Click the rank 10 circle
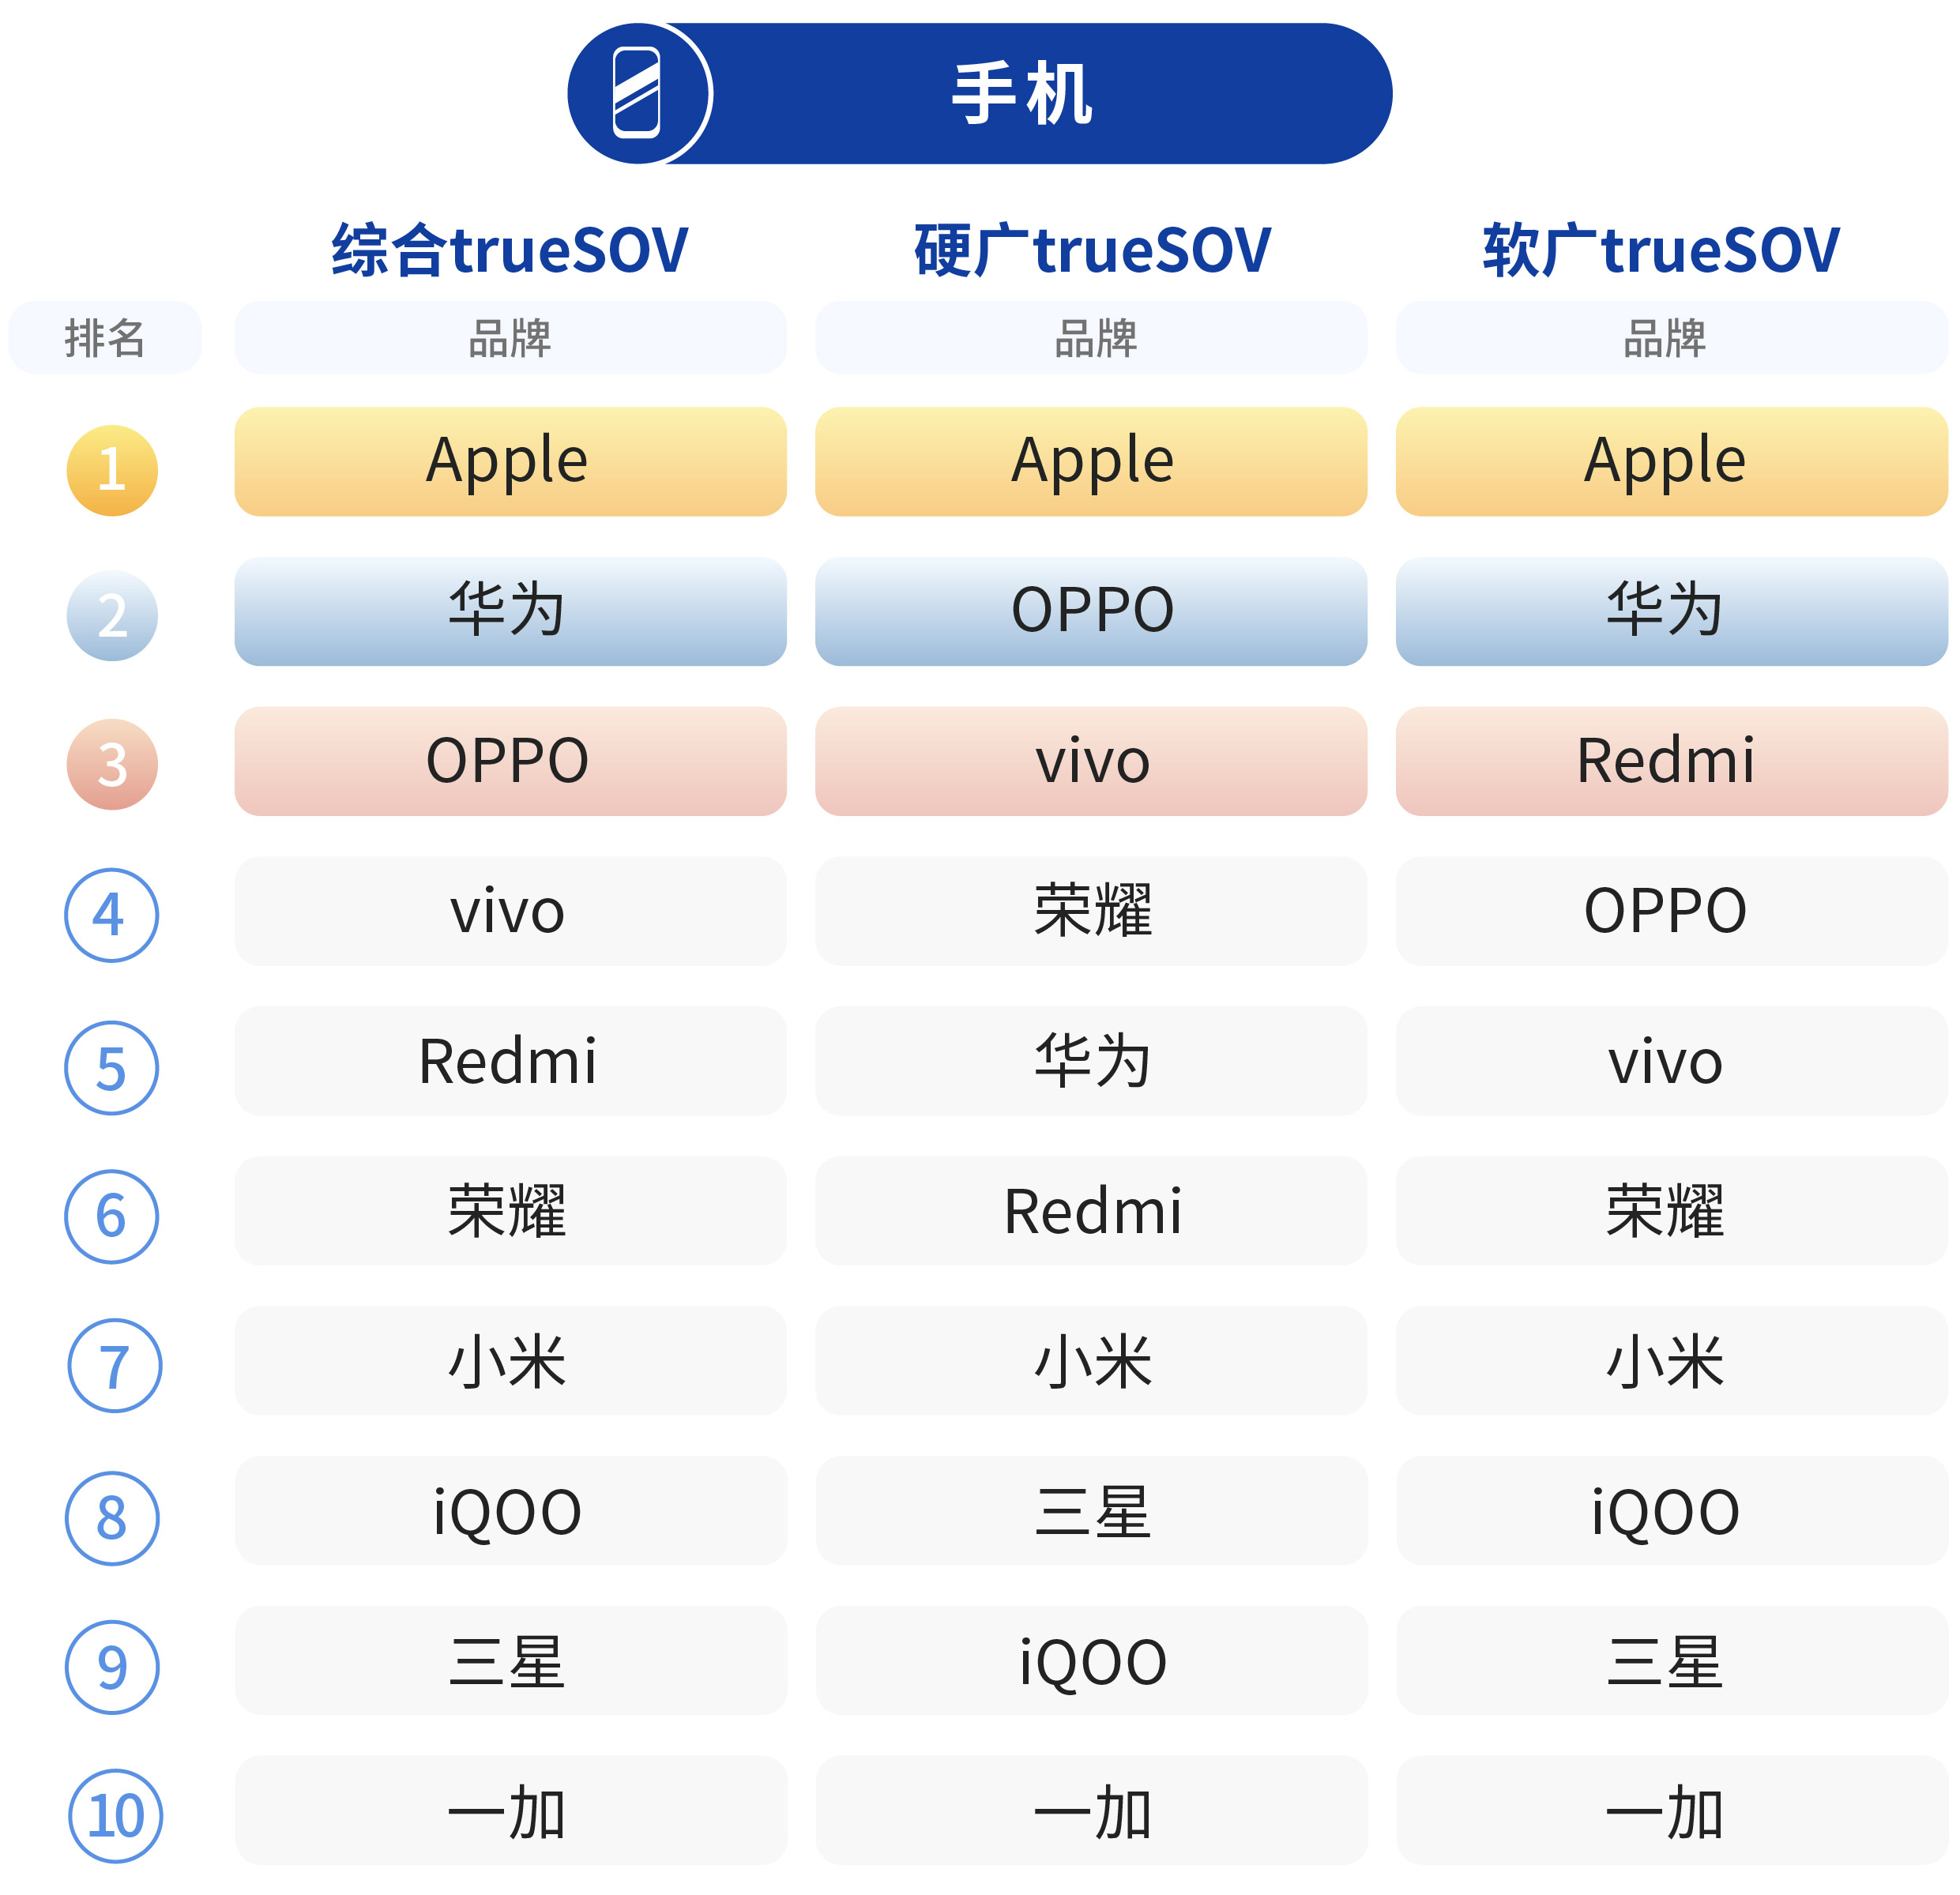This screenshot has width=1960, height=1895. pos(115,1815)
